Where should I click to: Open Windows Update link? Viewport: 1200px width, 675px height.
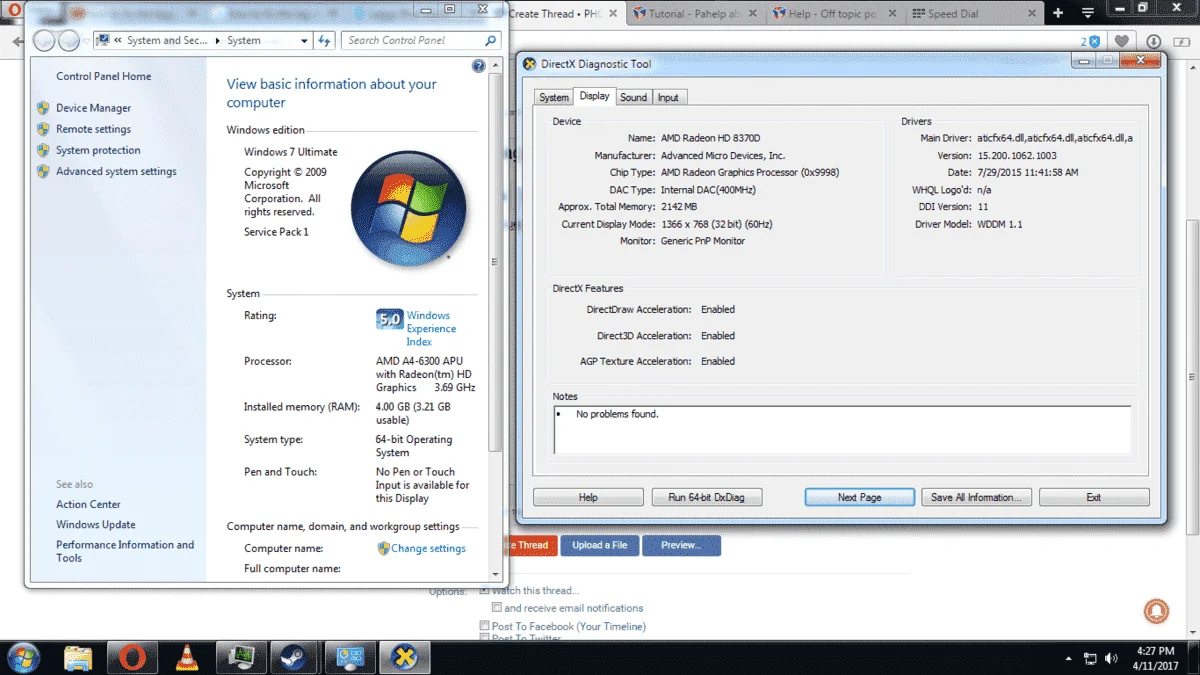tap(96, 524)
